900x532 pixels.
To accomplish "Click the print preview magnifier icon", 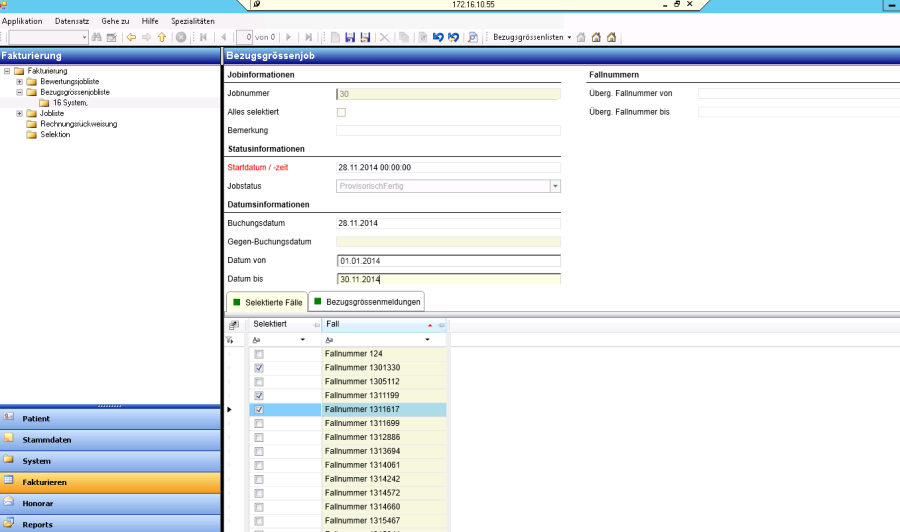I will 473,37.
